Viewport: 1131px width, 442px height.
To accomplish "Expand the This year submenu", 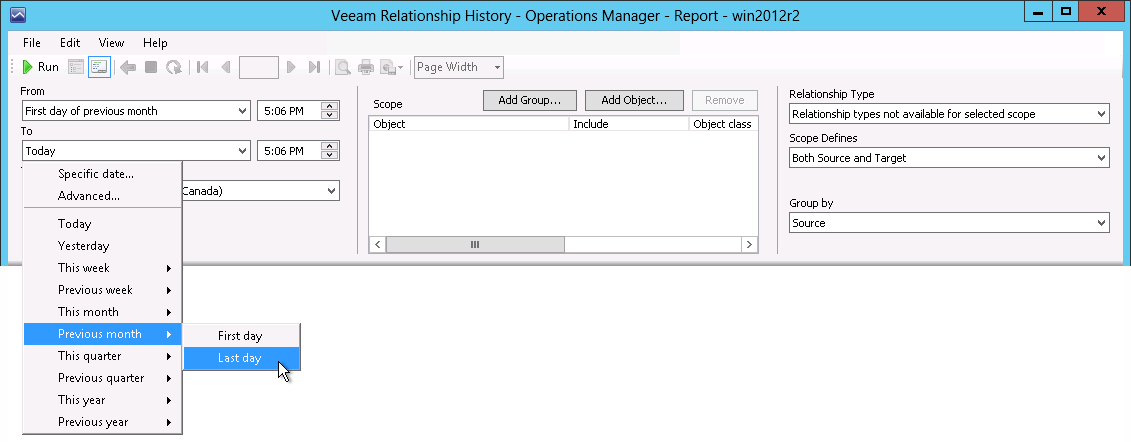I will [102, 399].
